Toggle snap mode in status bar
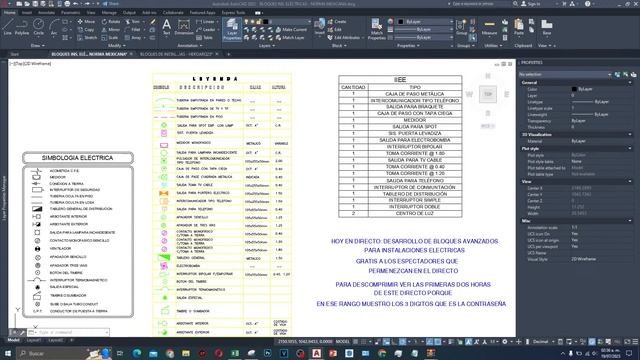Screen dimensions: 640x360 click(363, 342)
